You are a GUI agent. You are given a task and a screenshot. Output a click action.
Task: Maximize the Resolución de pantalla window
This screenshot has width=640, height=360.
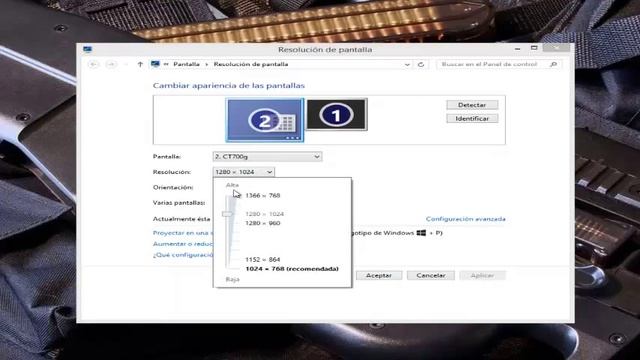(534, 48)
